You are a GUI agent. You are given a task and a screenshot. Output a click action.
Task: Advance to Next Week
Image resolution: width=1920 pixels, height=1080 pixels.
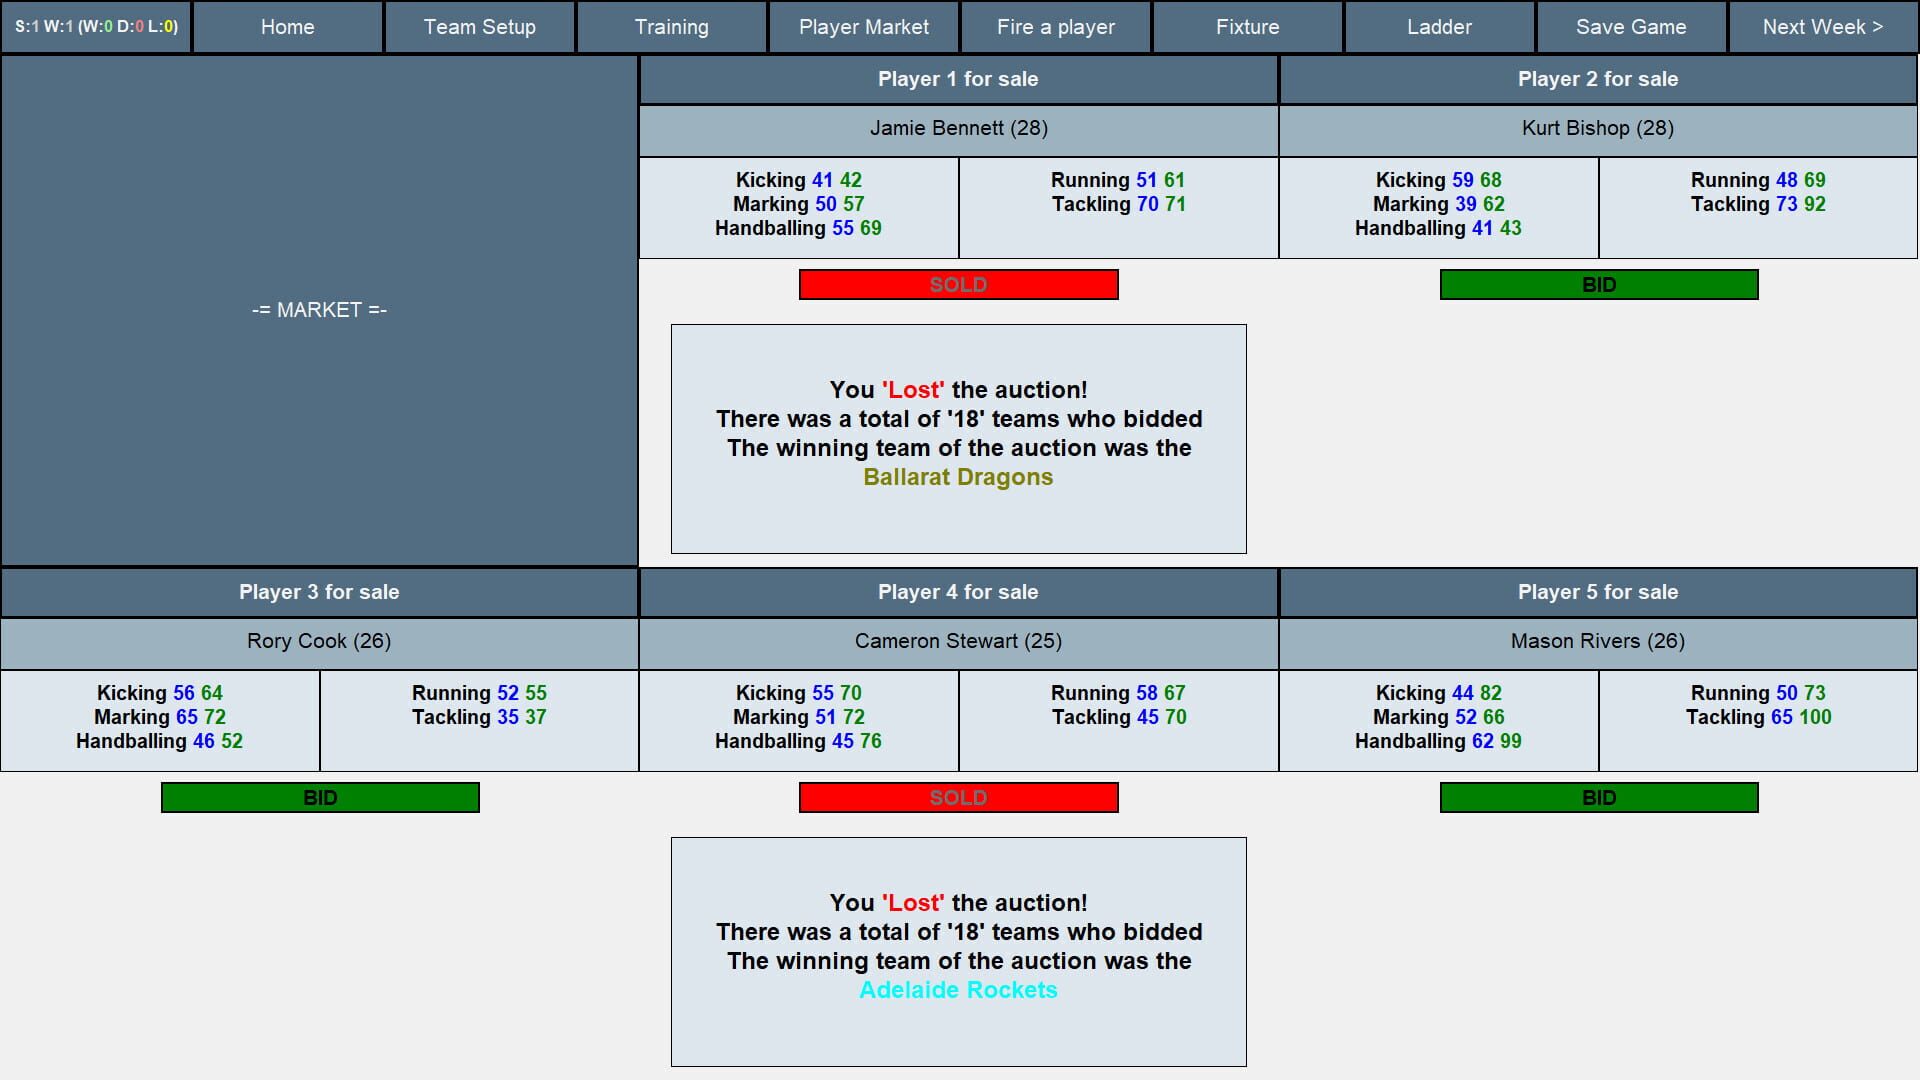coord(1822,27)
